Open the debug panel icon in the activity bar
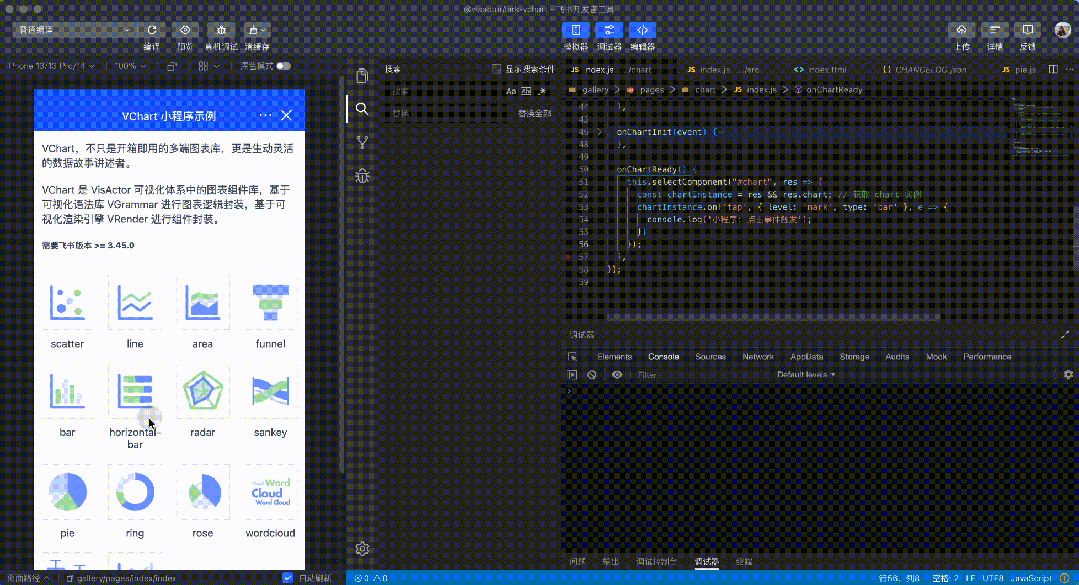This screenshot has height=585, width=1079. (x=362, y=176)
